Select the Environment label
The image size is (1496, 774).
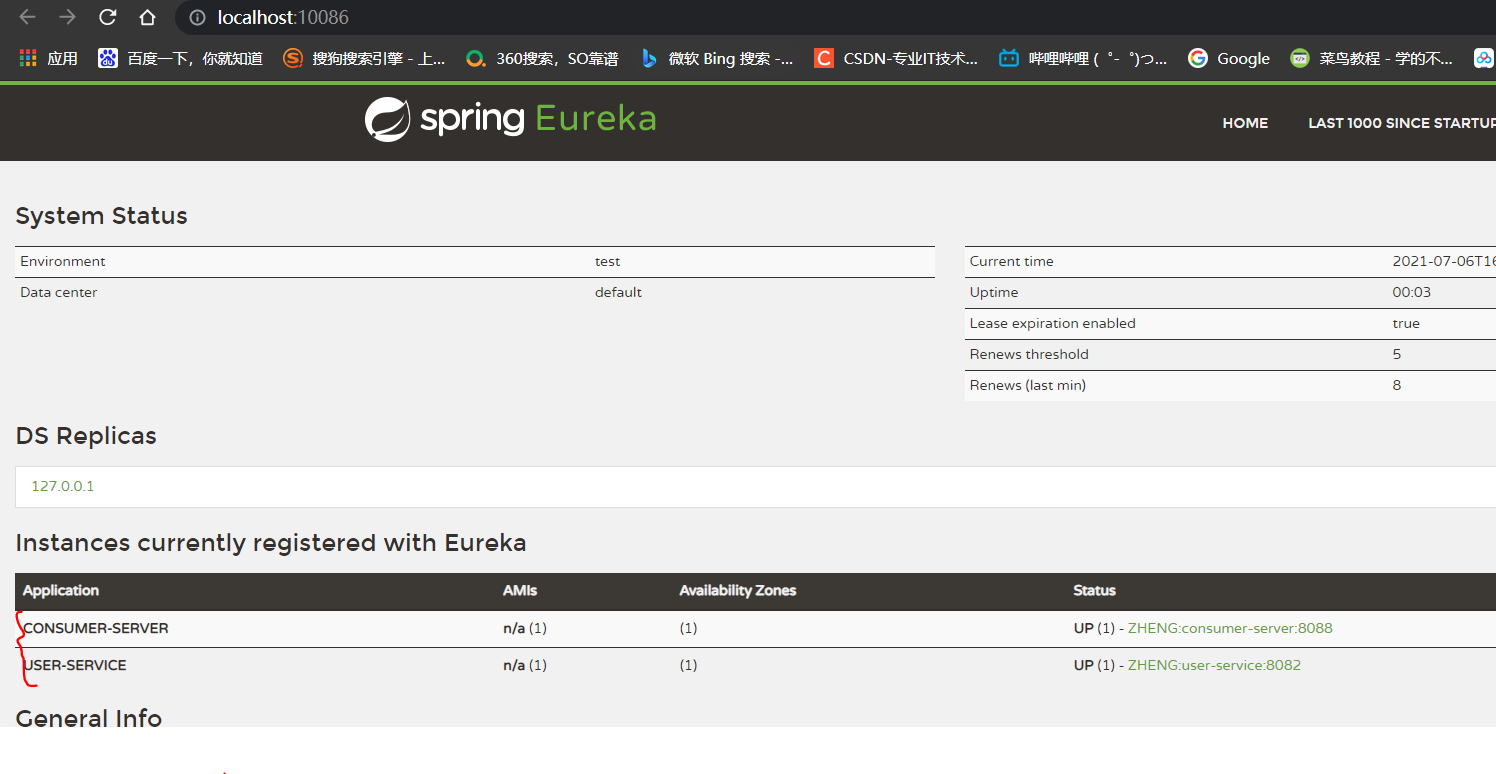coord(63,261)
